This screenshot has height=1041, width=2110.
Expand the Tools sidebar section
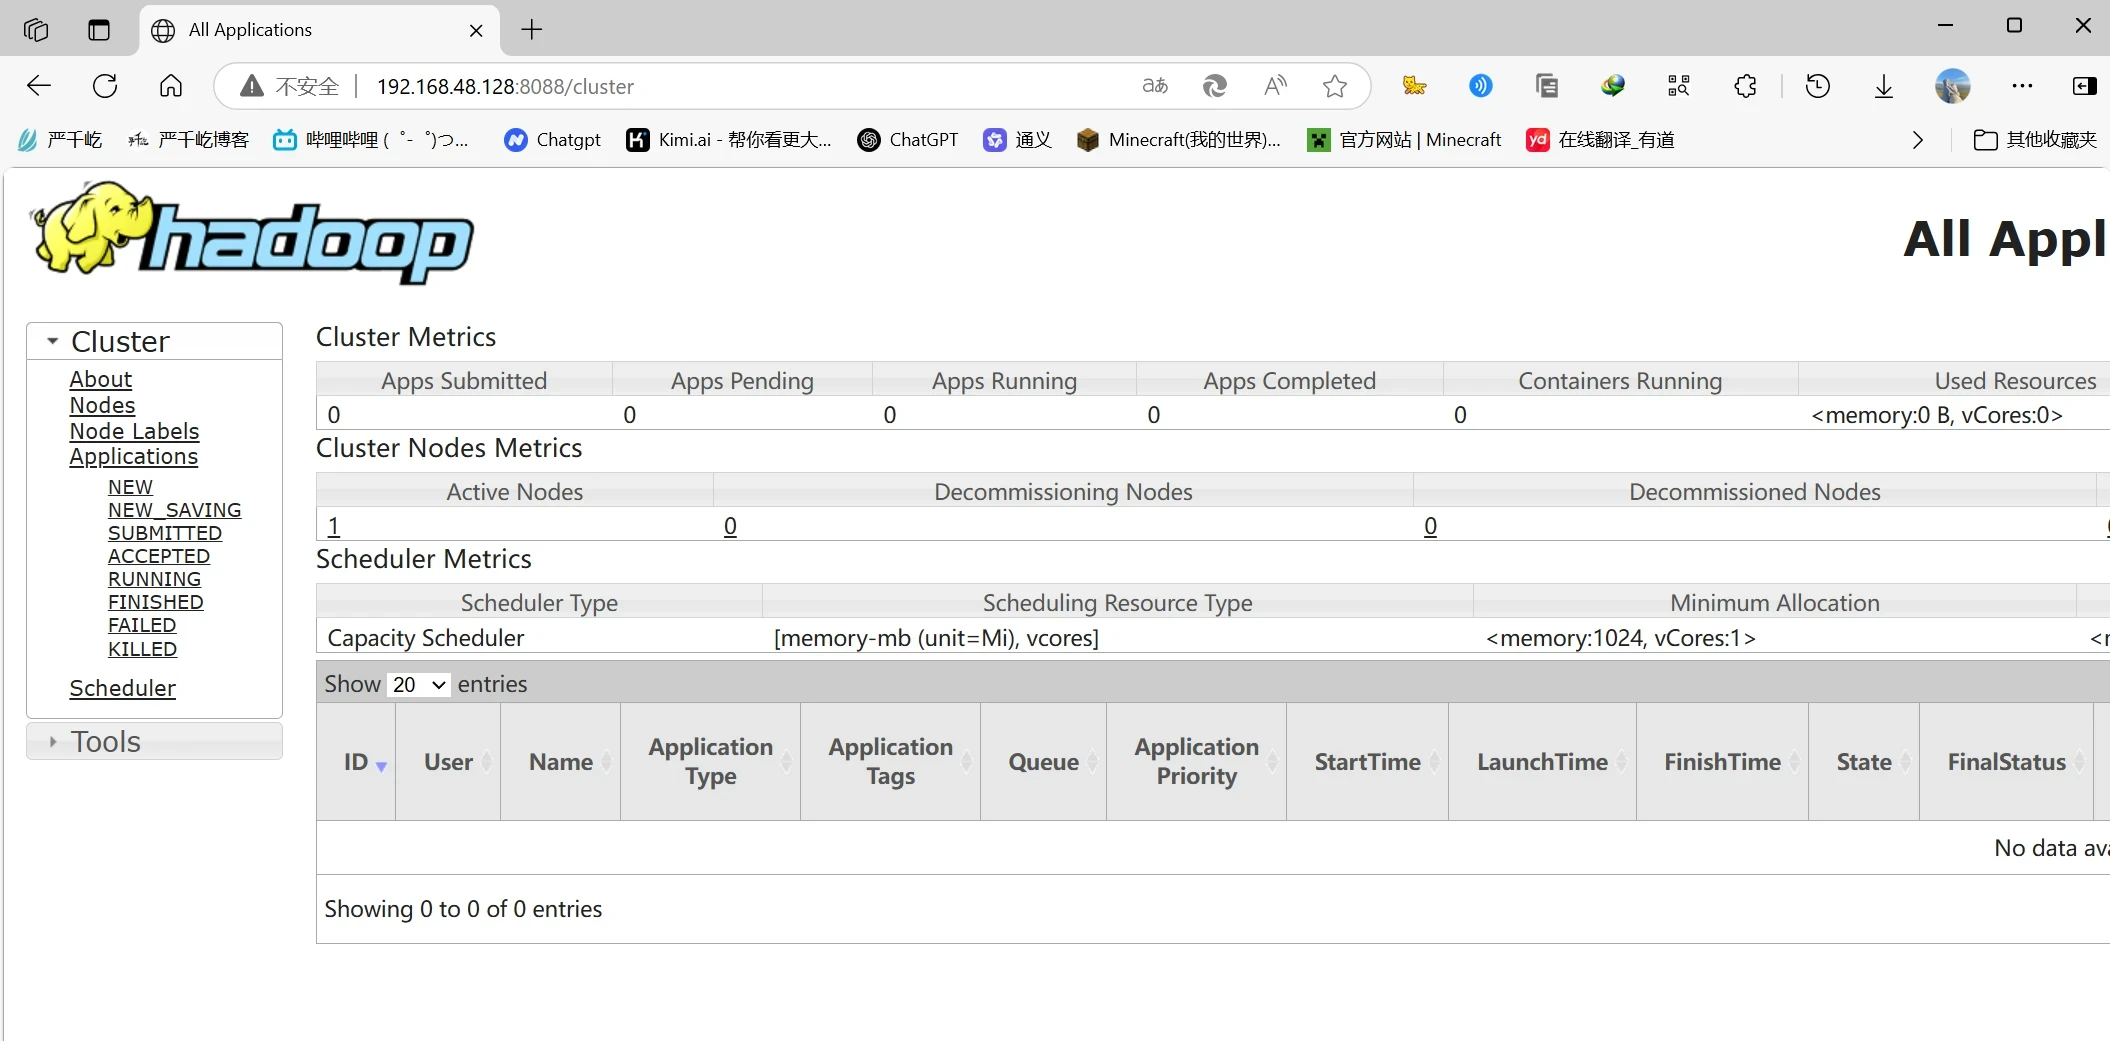tap(53, 741)
